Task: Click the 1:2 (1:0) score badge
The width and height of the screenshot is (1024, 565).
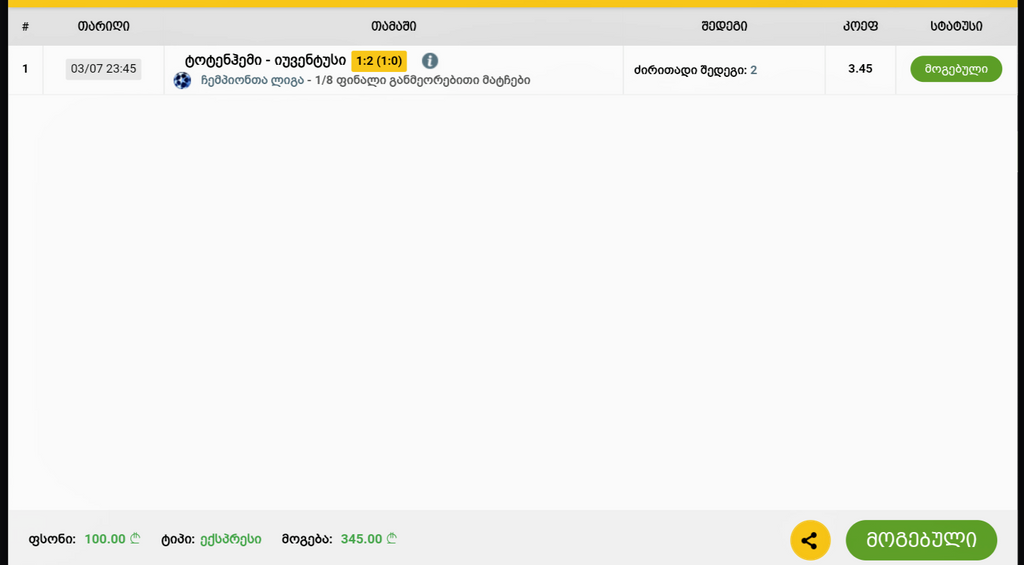Action: click(x=379, y=61)
